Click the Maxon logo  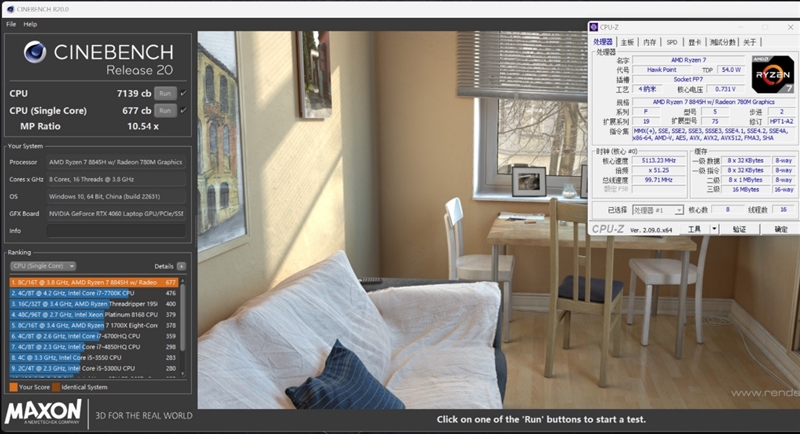pyautogui.click(x=43, y=412)
